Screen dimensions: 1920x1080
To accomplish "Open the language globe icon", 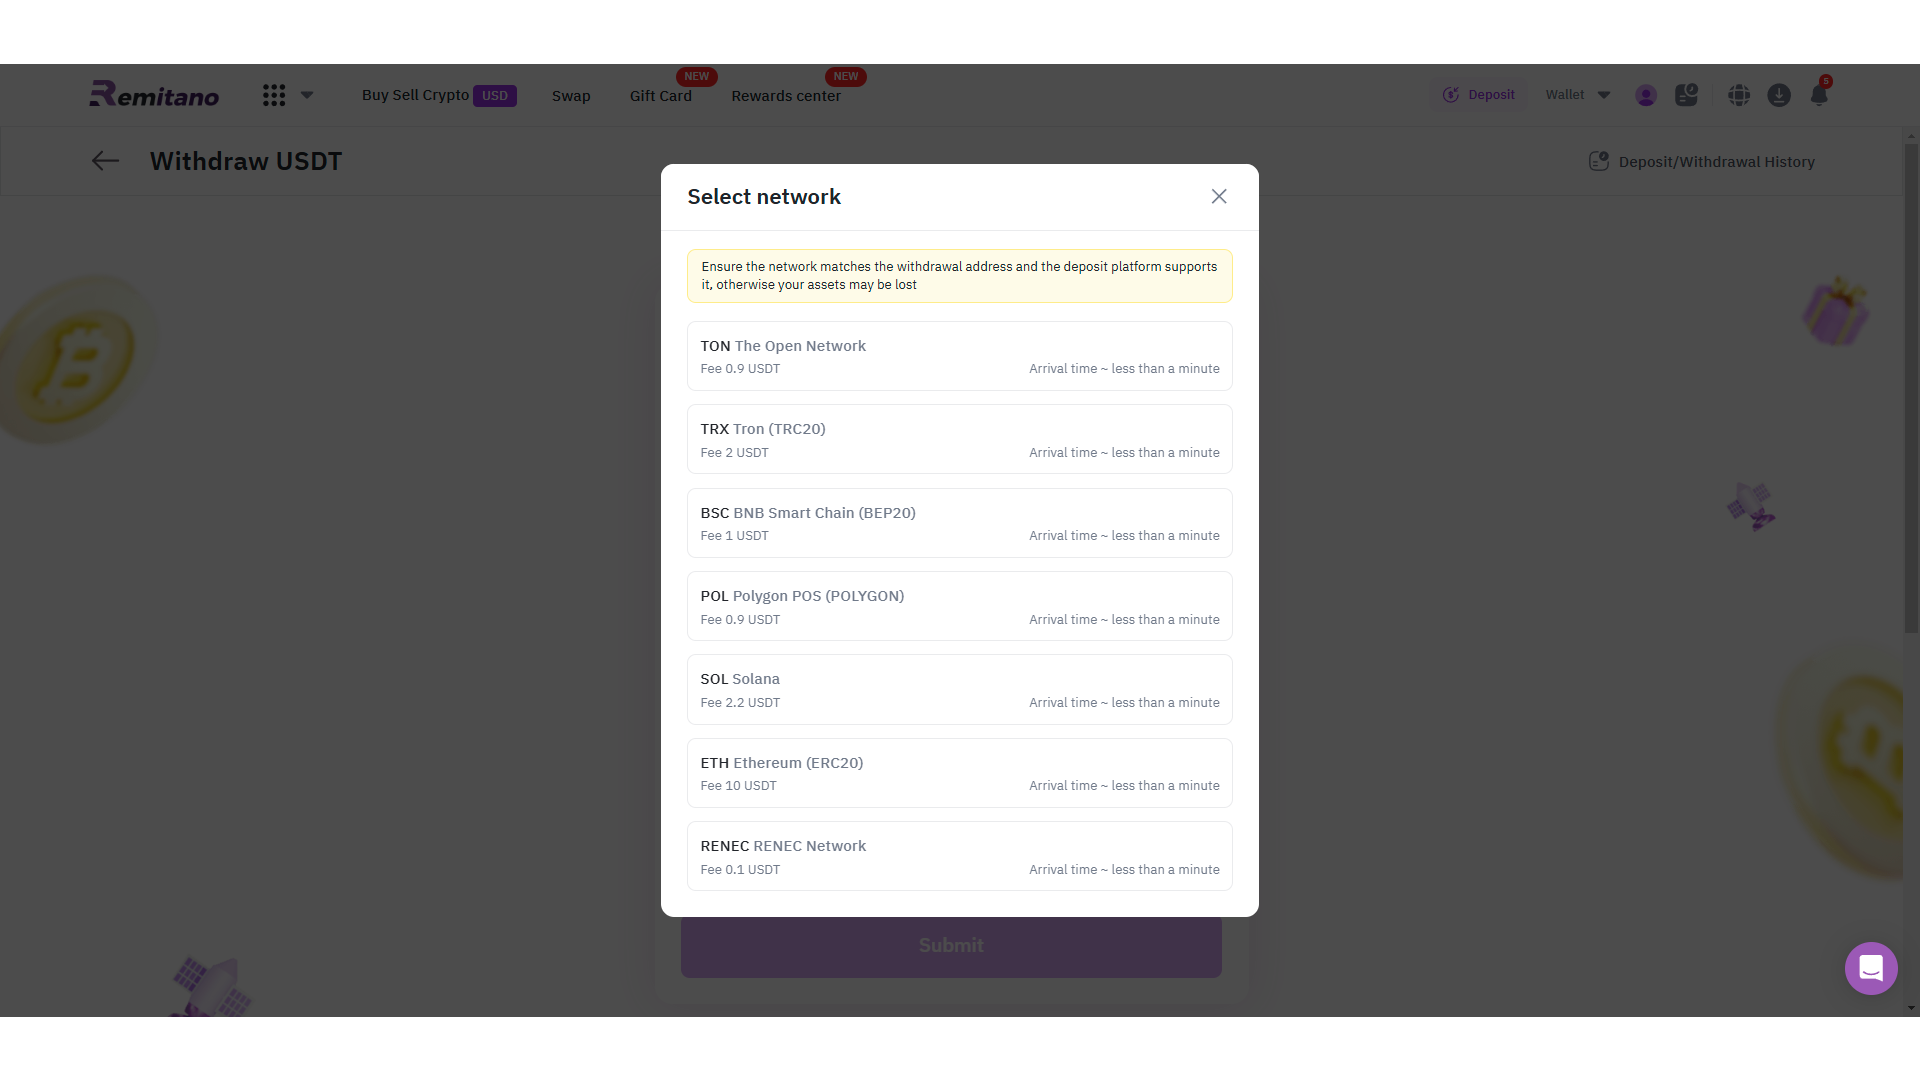I will (x=1739, y=95).
